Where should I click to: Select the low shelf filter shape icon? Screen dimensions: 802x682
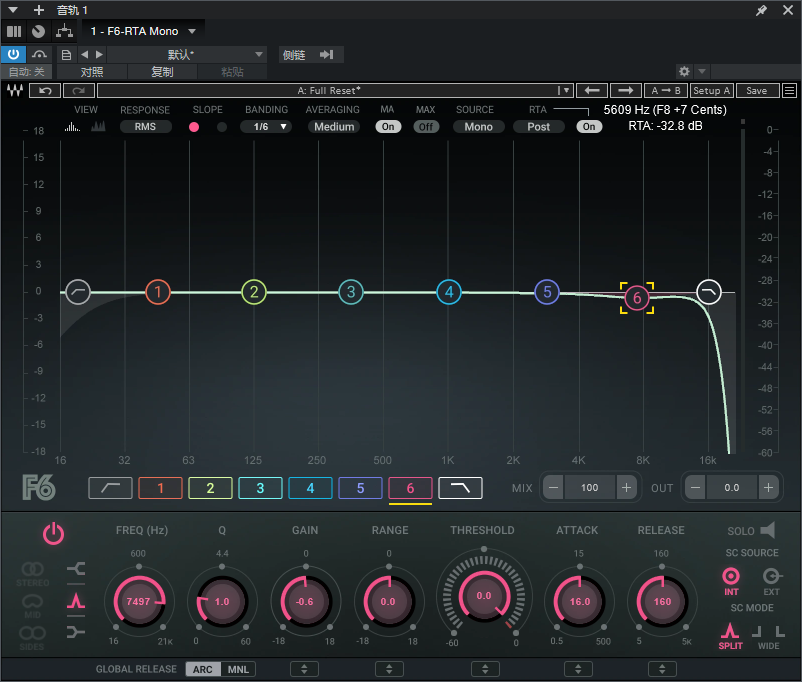pyautogui.click(x=76, y=568)
